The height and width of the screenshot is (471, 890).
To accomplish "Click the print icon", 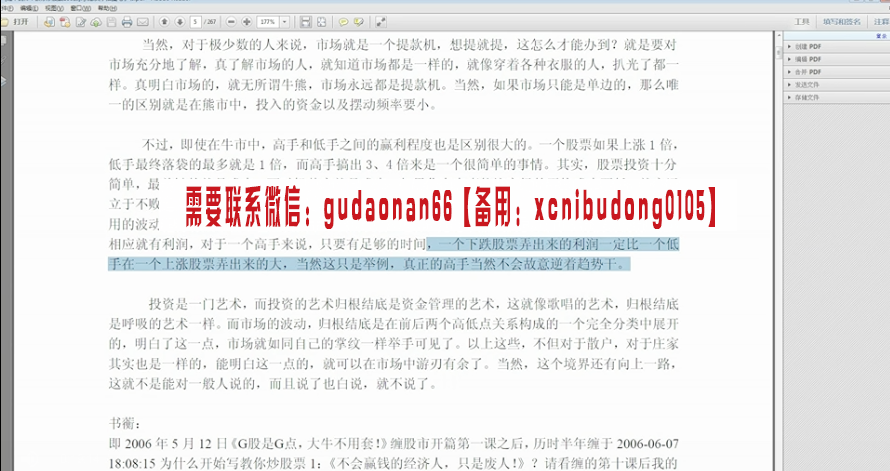I will pos(127,22).
